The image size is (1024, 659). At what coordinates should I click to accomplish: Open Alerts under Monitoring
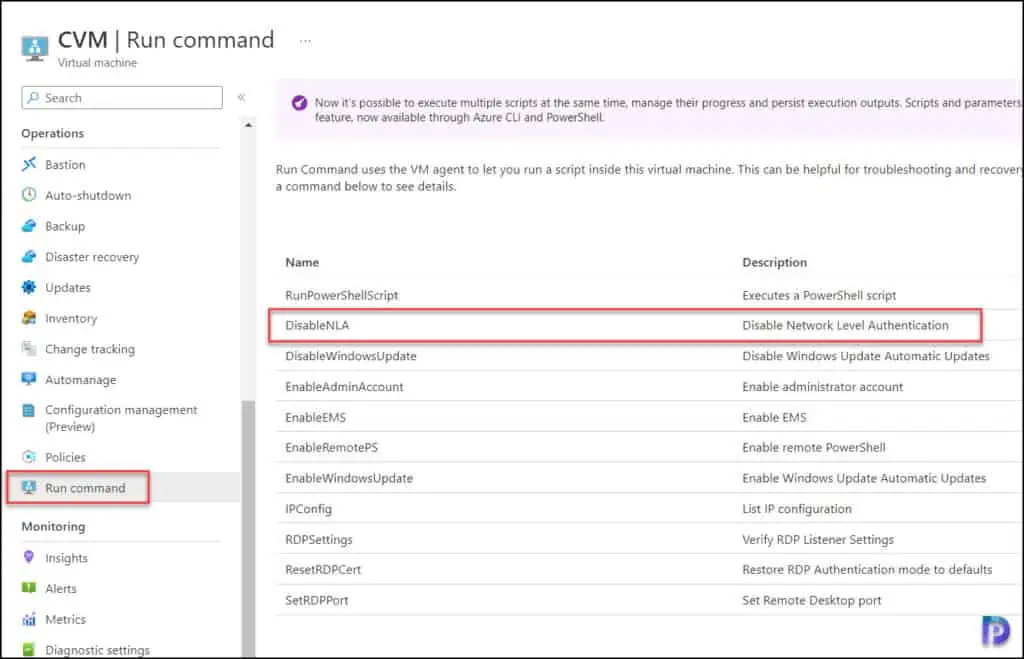pyautogui.click(x=61, y=588)
